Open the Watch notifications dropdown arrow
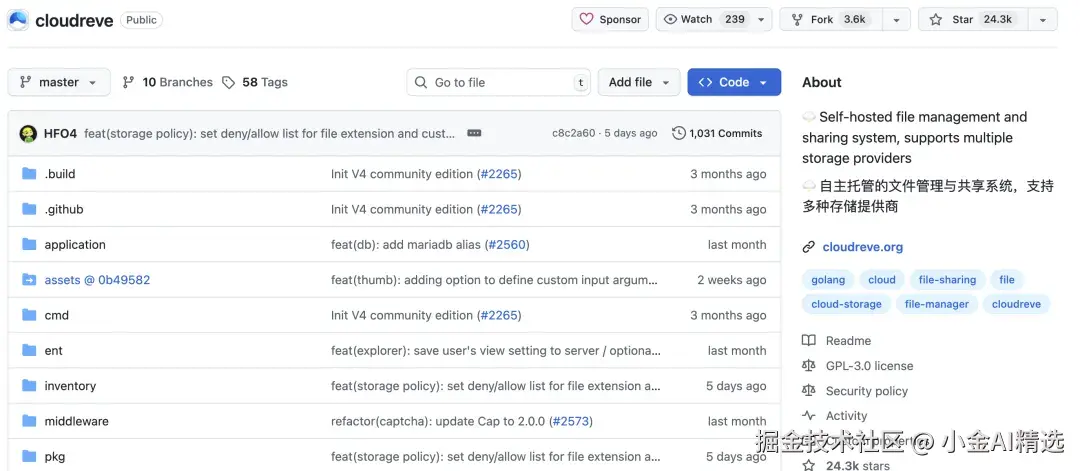The width and height of the screenshot is (1080, 471). point(761,20)
